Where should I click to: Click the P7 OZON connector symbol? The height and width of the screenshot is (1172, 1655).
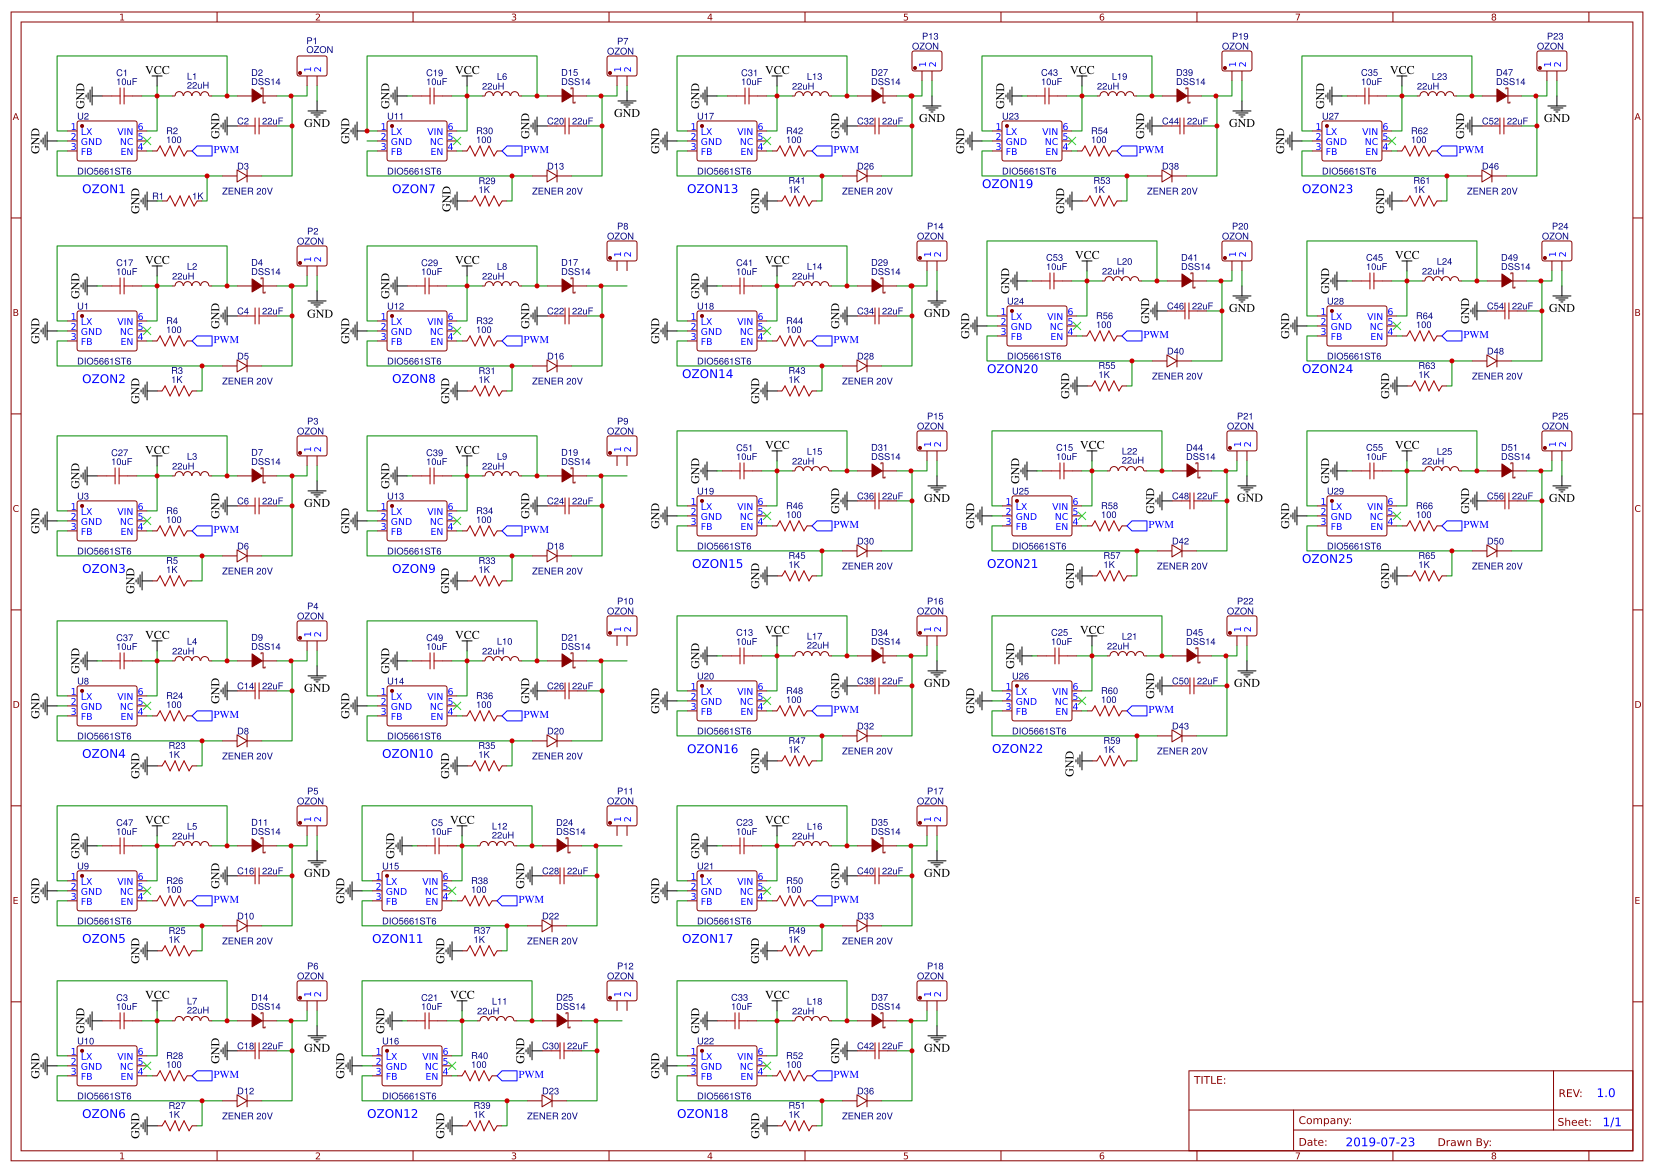[622, 69]
